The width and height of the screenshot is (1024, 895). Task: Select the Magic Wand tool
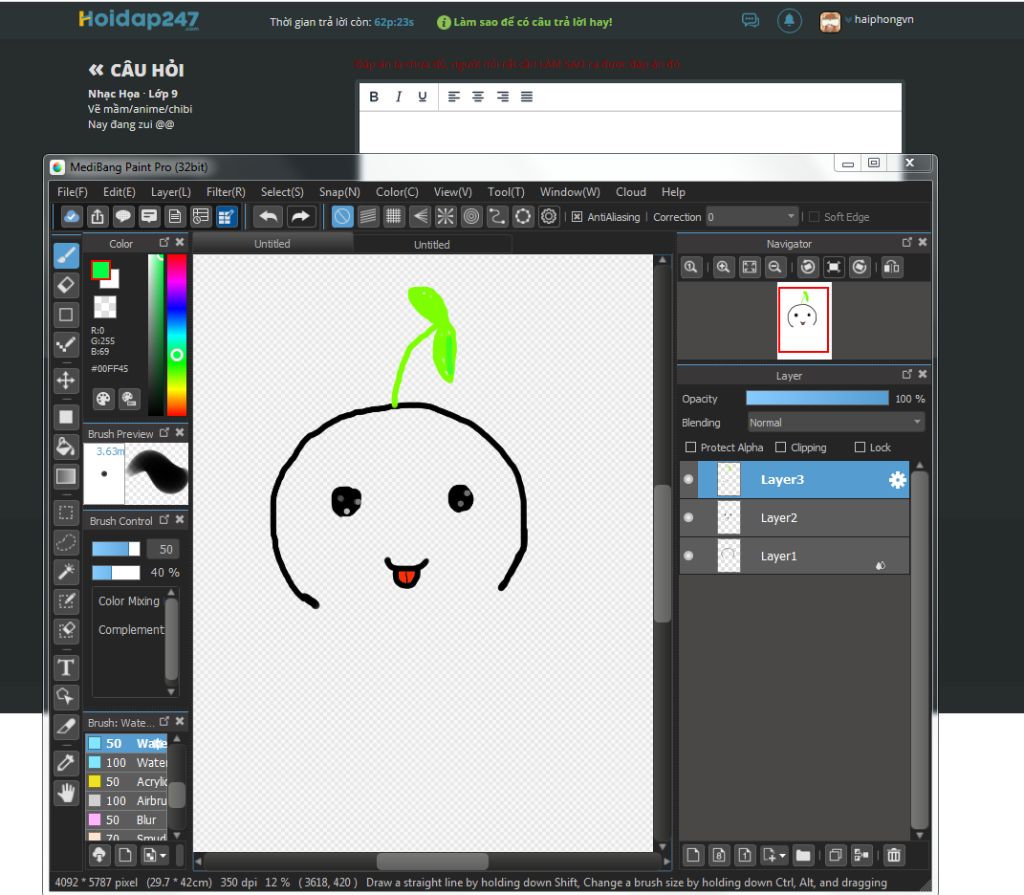66,572
